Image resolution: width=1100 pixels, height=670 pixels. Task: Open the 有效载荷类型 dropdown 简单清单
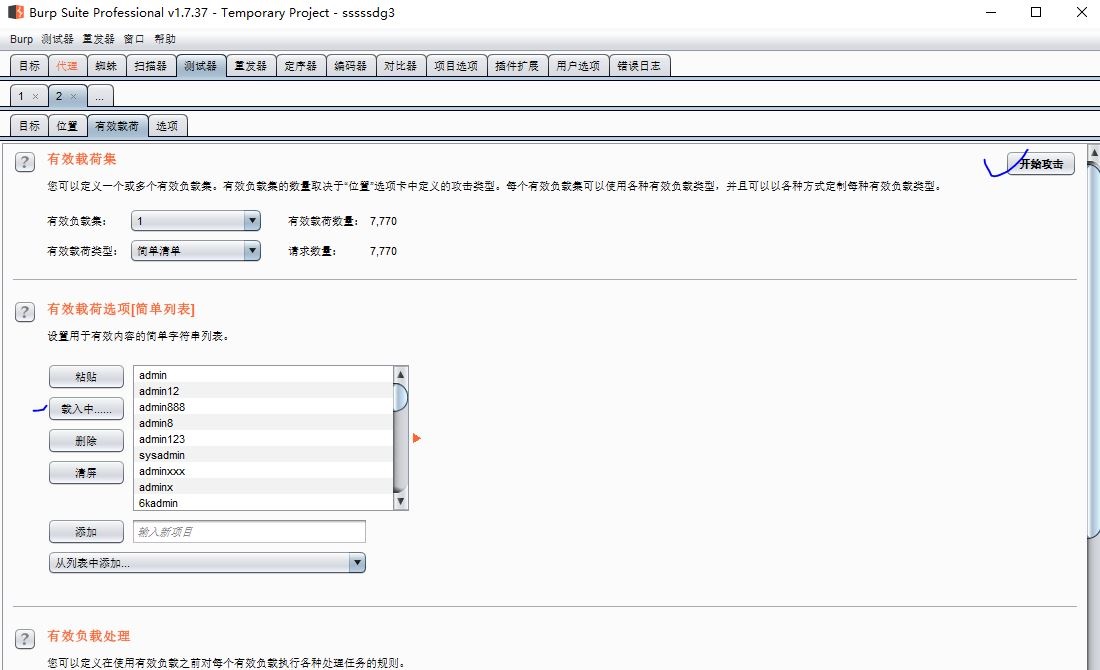[196, 250]
